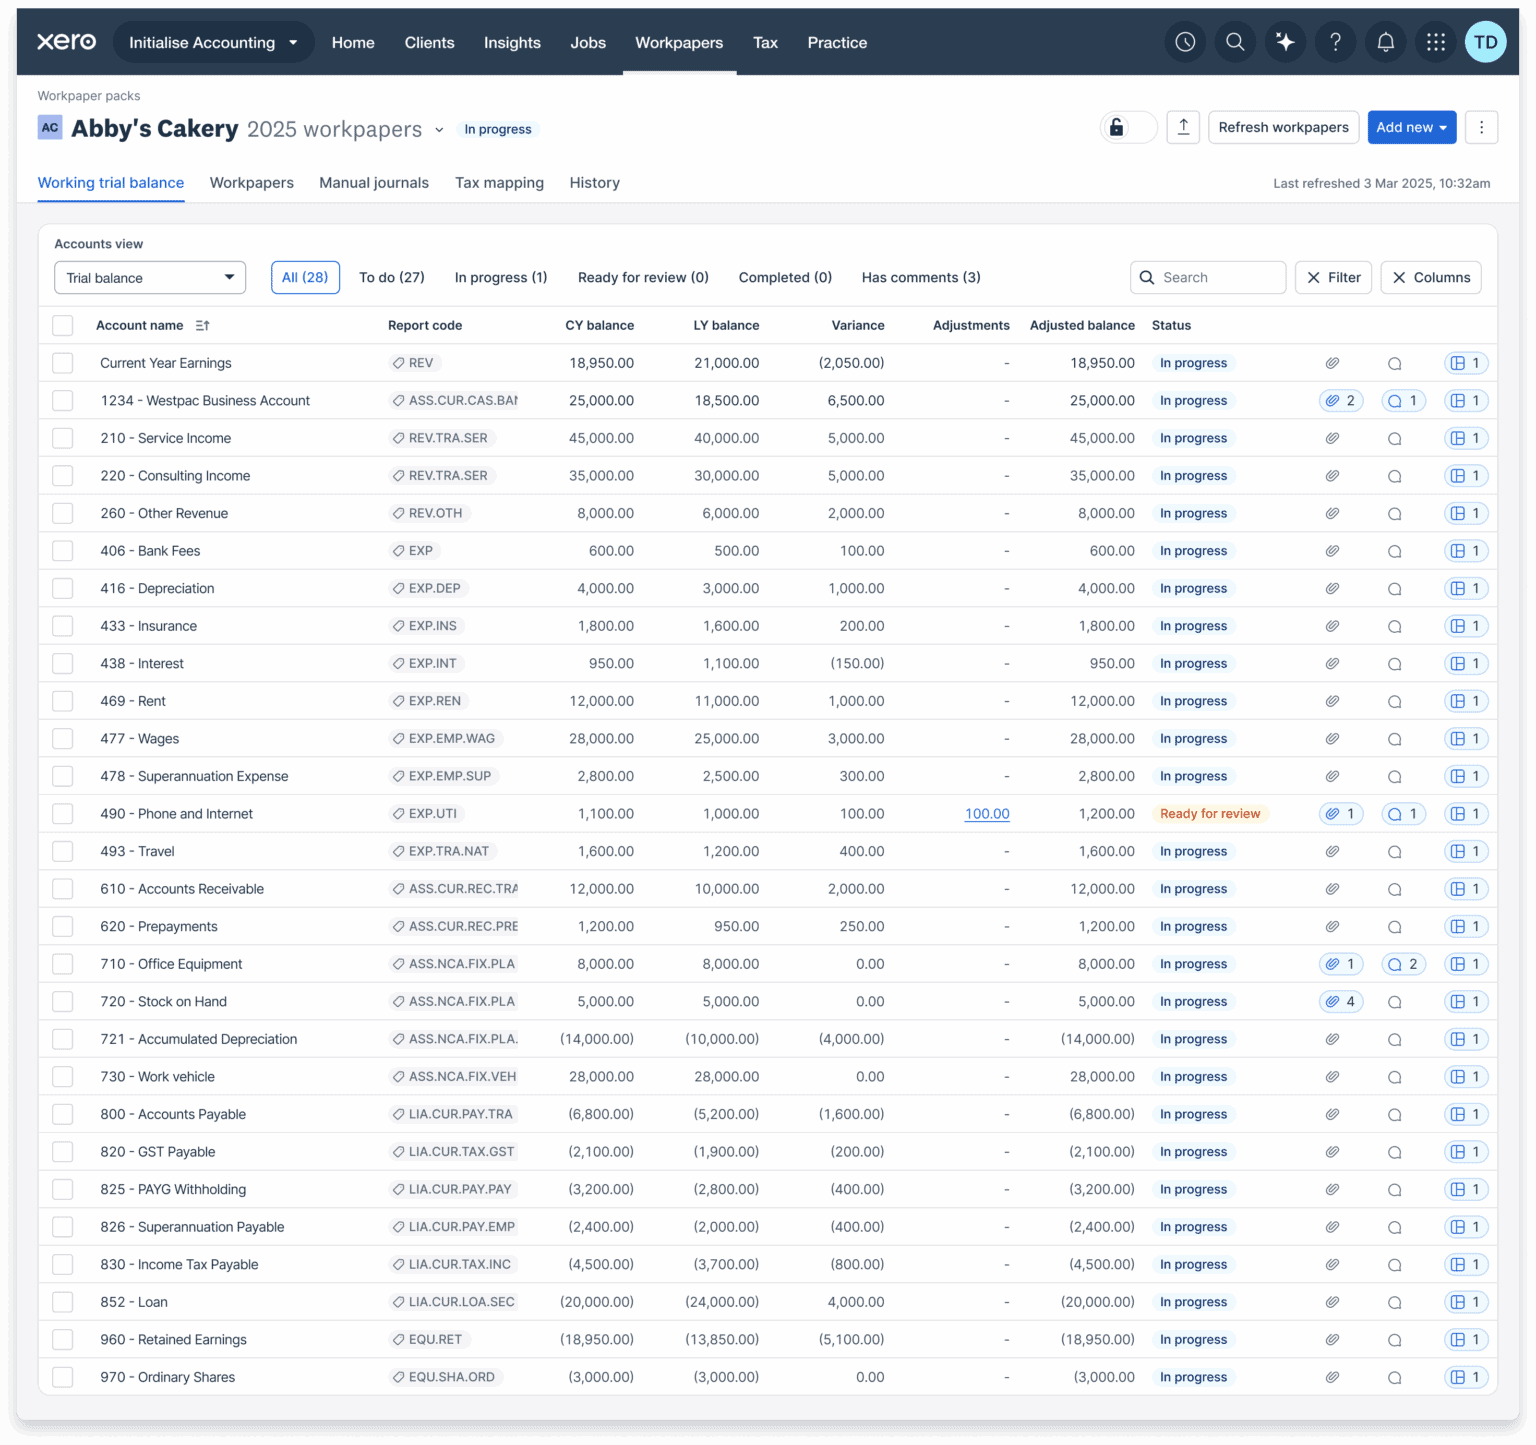Open the Xero search icon
The image size is (1536, 1445).
(1235, 41)
